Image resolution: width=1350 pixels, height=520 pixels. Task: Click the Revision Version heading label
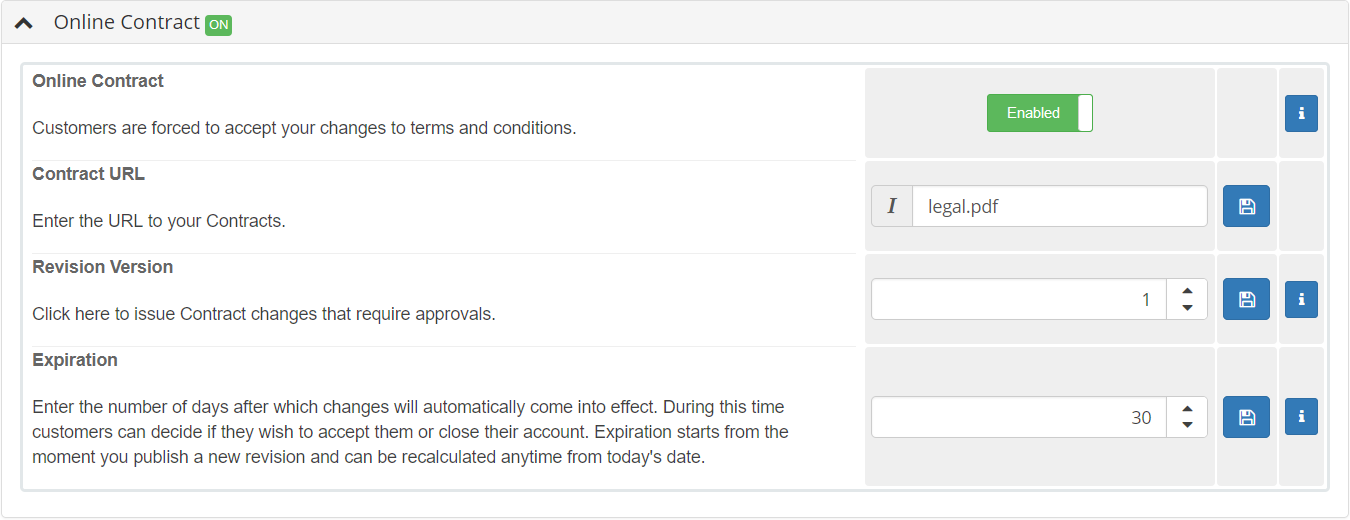coord(103,267)
